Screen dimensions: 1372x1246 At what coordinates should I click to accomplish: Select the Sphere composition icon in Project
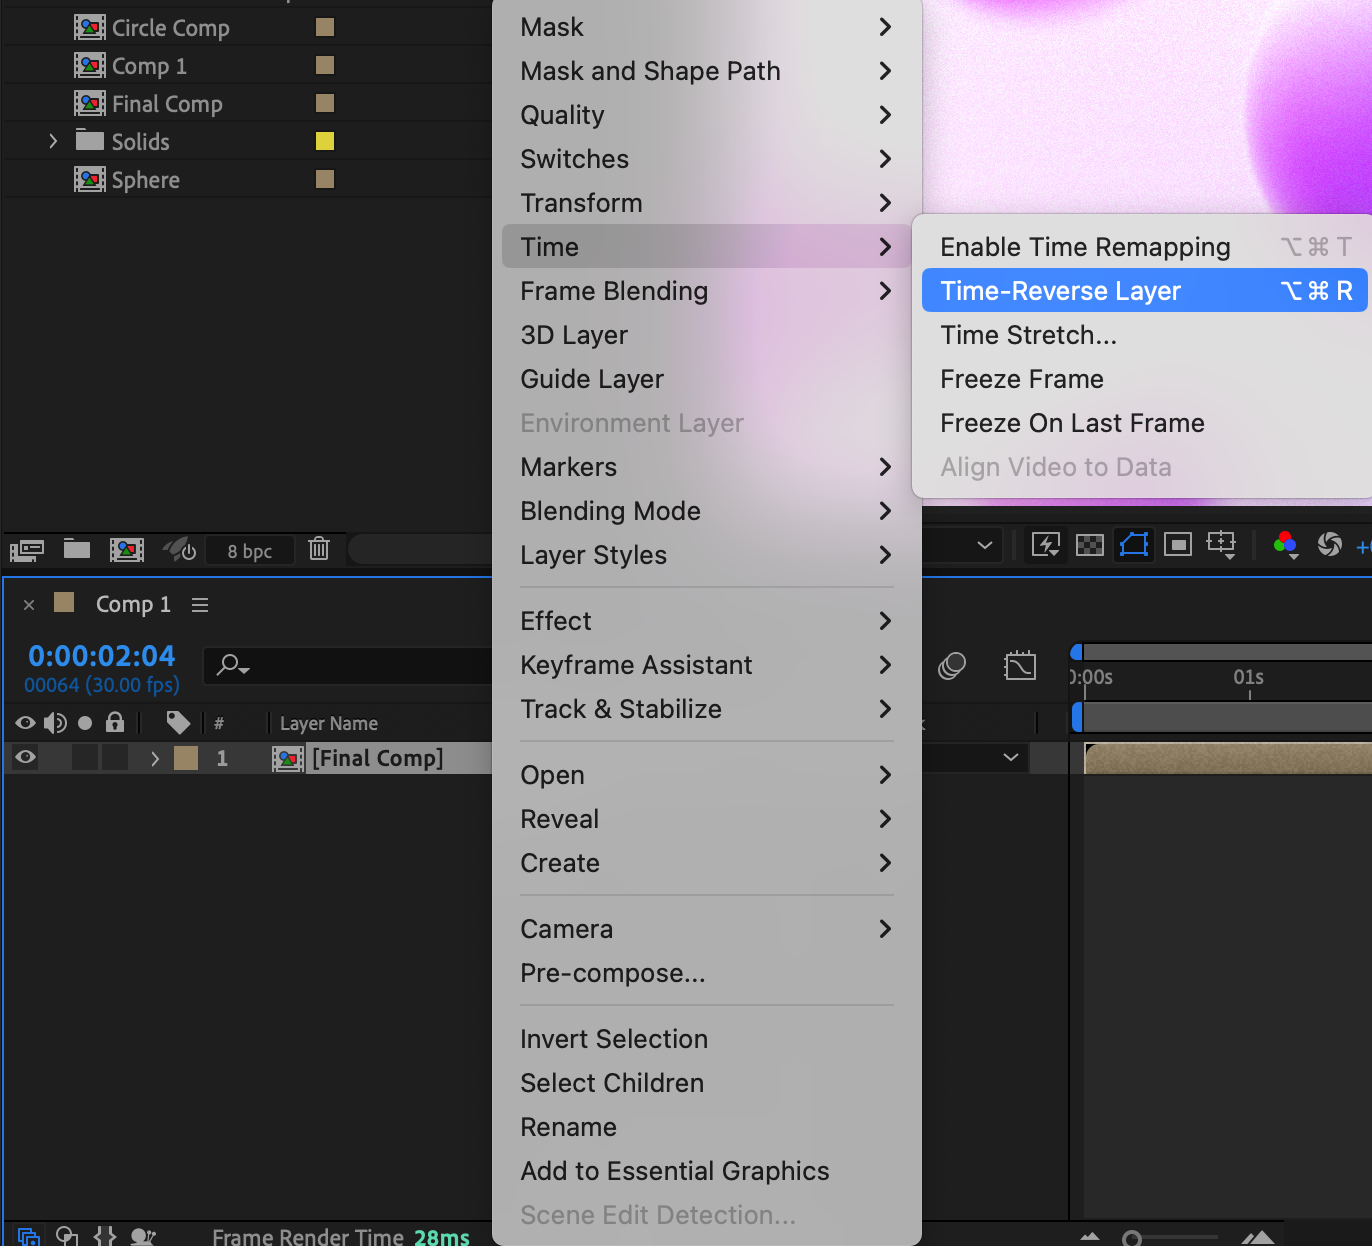tap(90, 180)
